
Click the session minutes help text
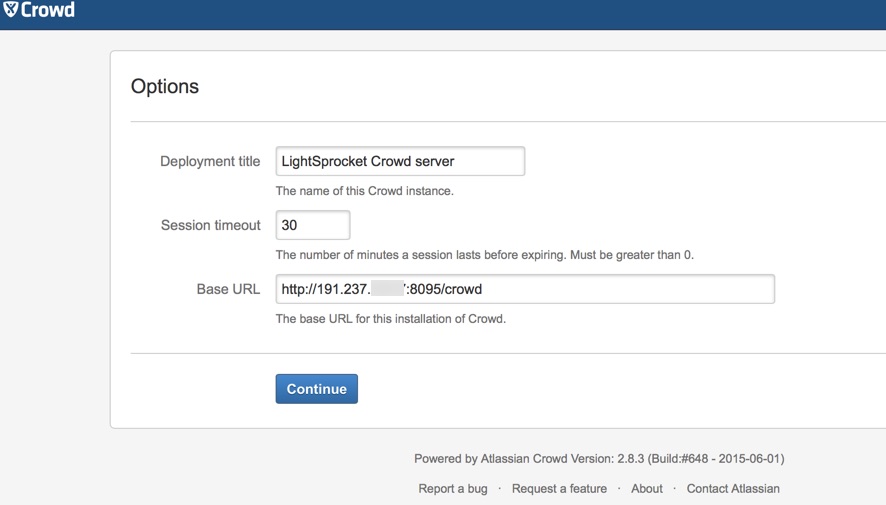(484, 255)
